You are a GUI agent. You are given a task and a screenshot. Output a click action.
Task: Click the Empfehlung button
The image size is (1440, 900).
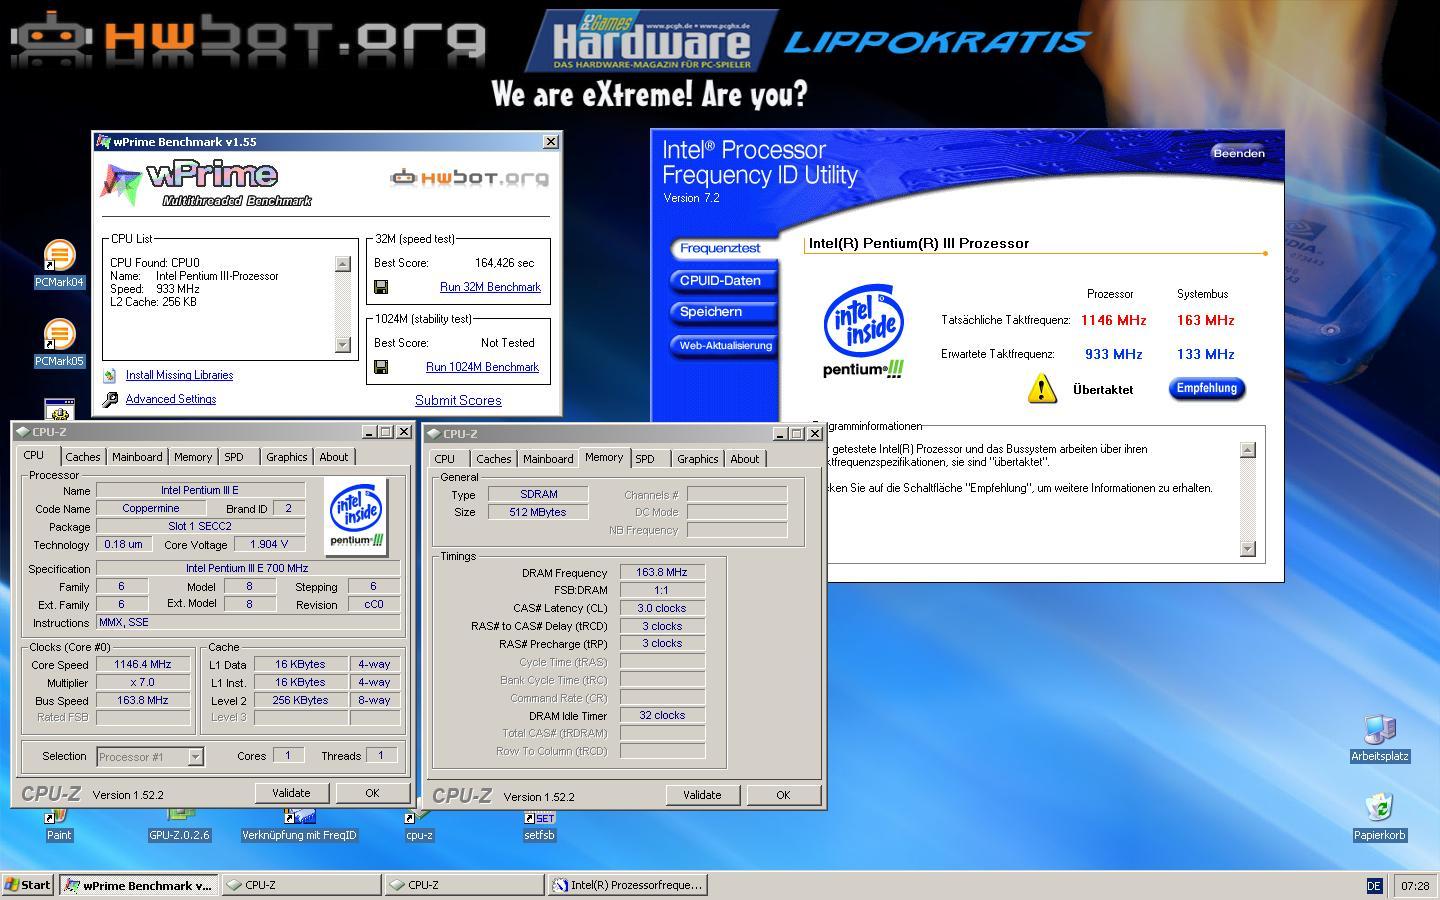tap(1207, 388)
